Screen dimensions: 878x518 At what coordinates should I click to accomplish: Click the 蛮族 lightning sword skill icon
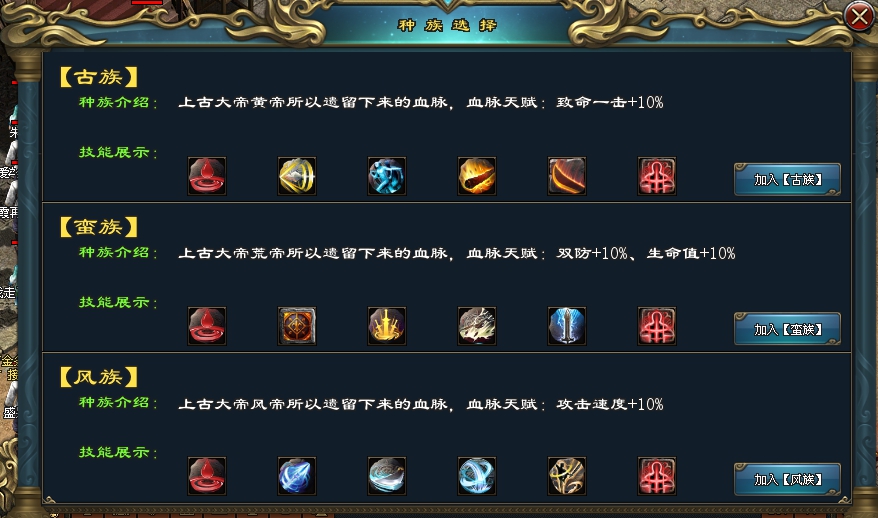[567, 326]
